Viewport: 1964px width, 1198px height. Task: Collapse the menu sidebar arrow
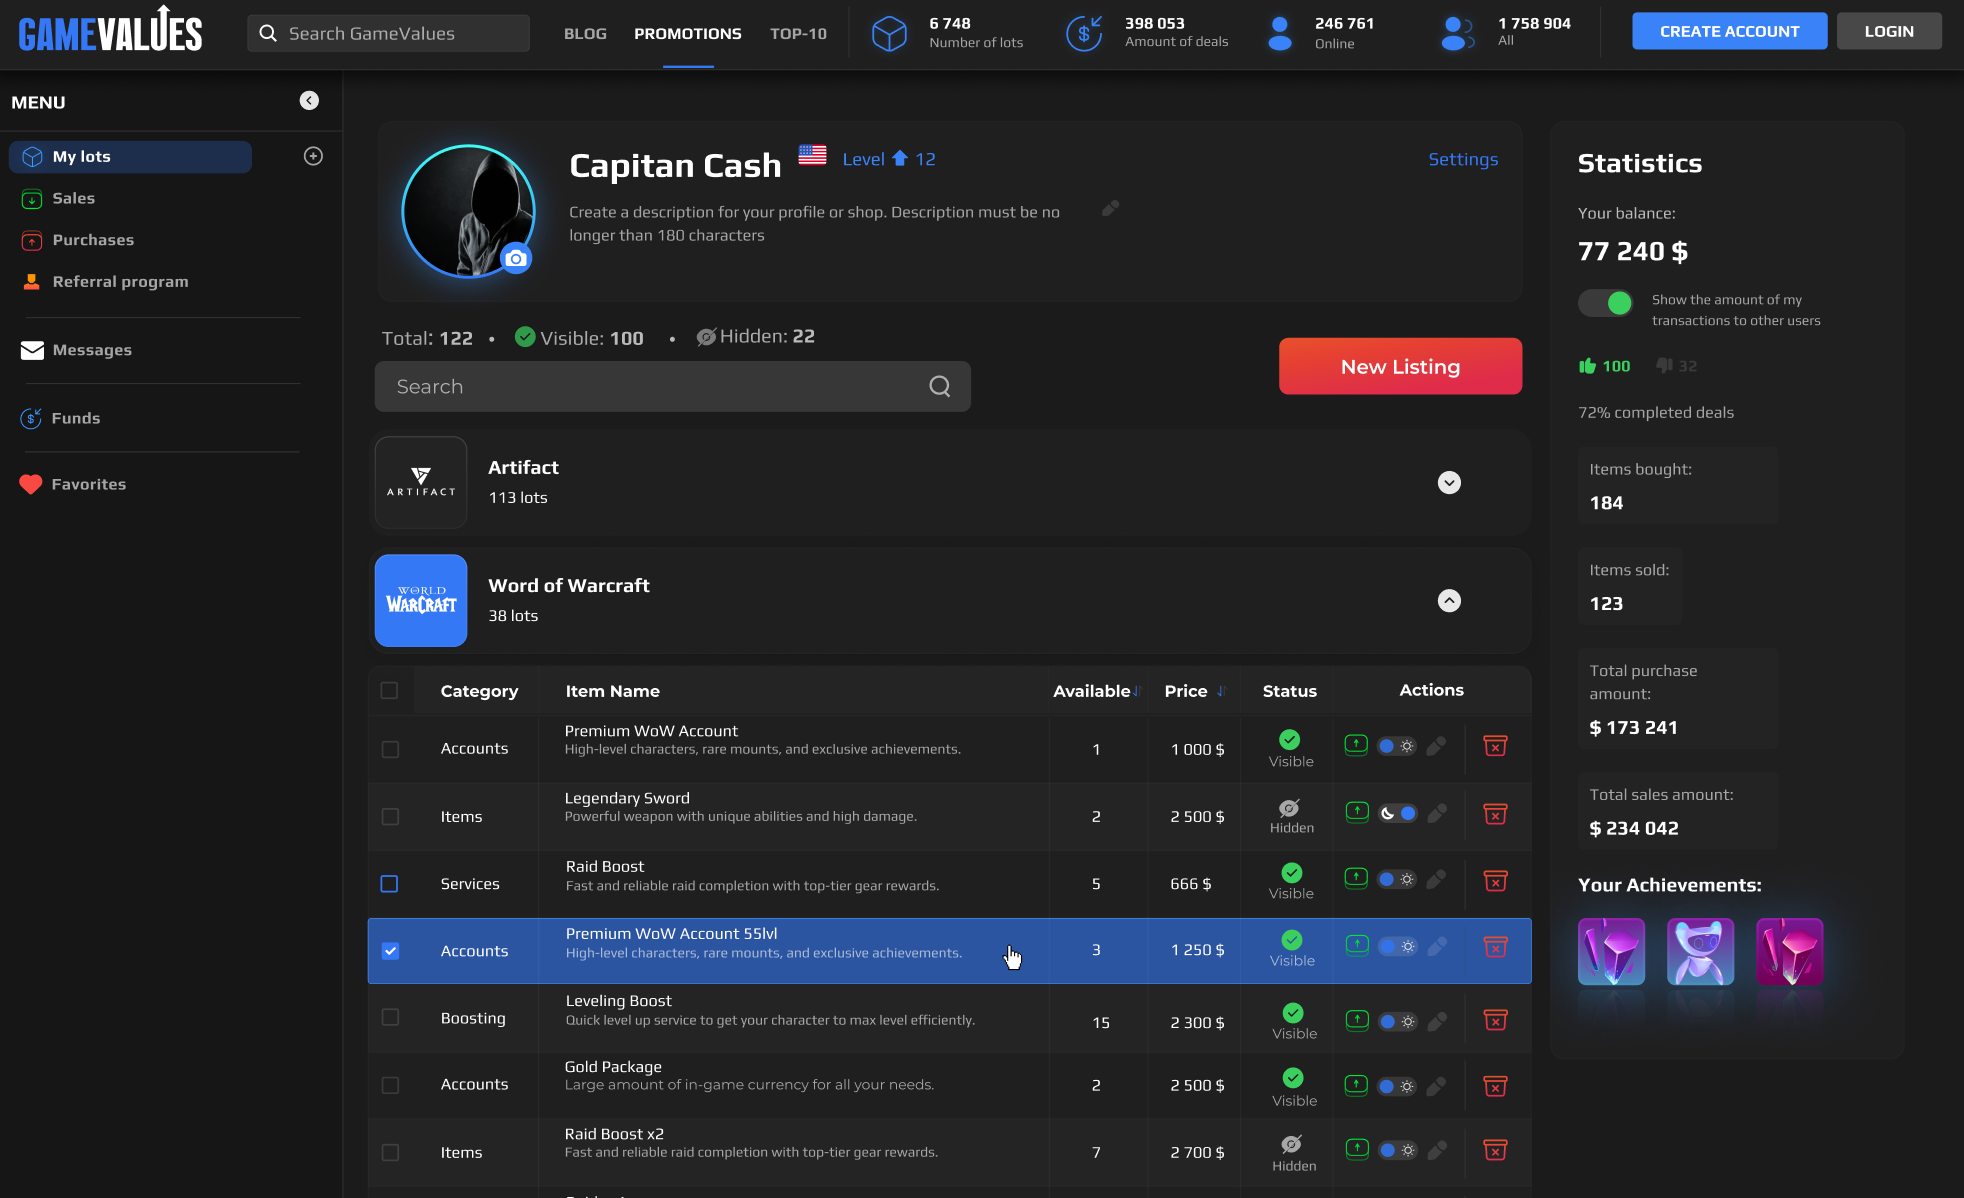[x=309, y=100]
